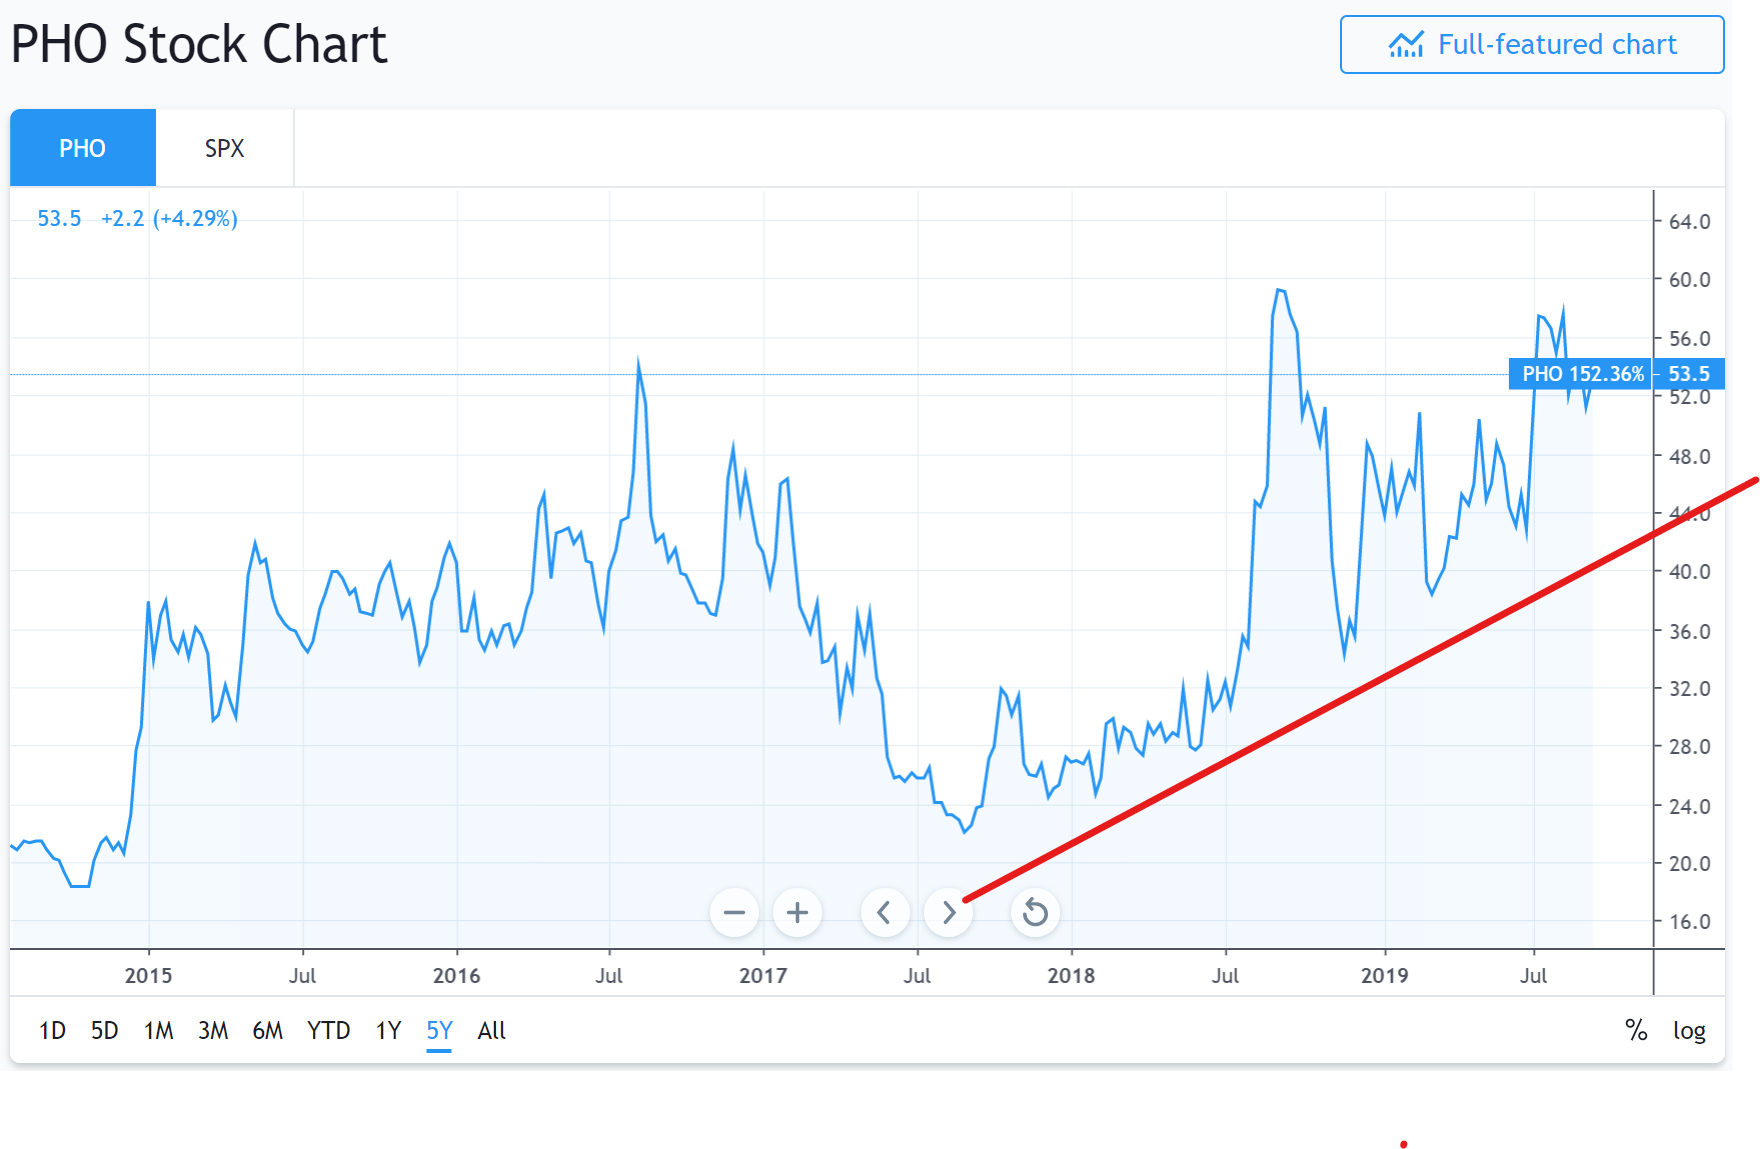
Task: Select YTD time range
Action: [x=328, y=1030]
